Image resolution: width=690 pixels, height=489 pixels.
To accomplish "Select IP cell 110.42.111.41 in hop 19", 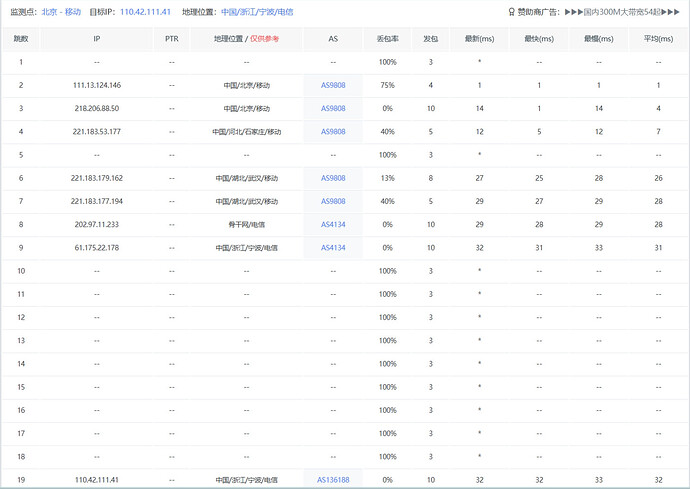I will coord(97,480).
